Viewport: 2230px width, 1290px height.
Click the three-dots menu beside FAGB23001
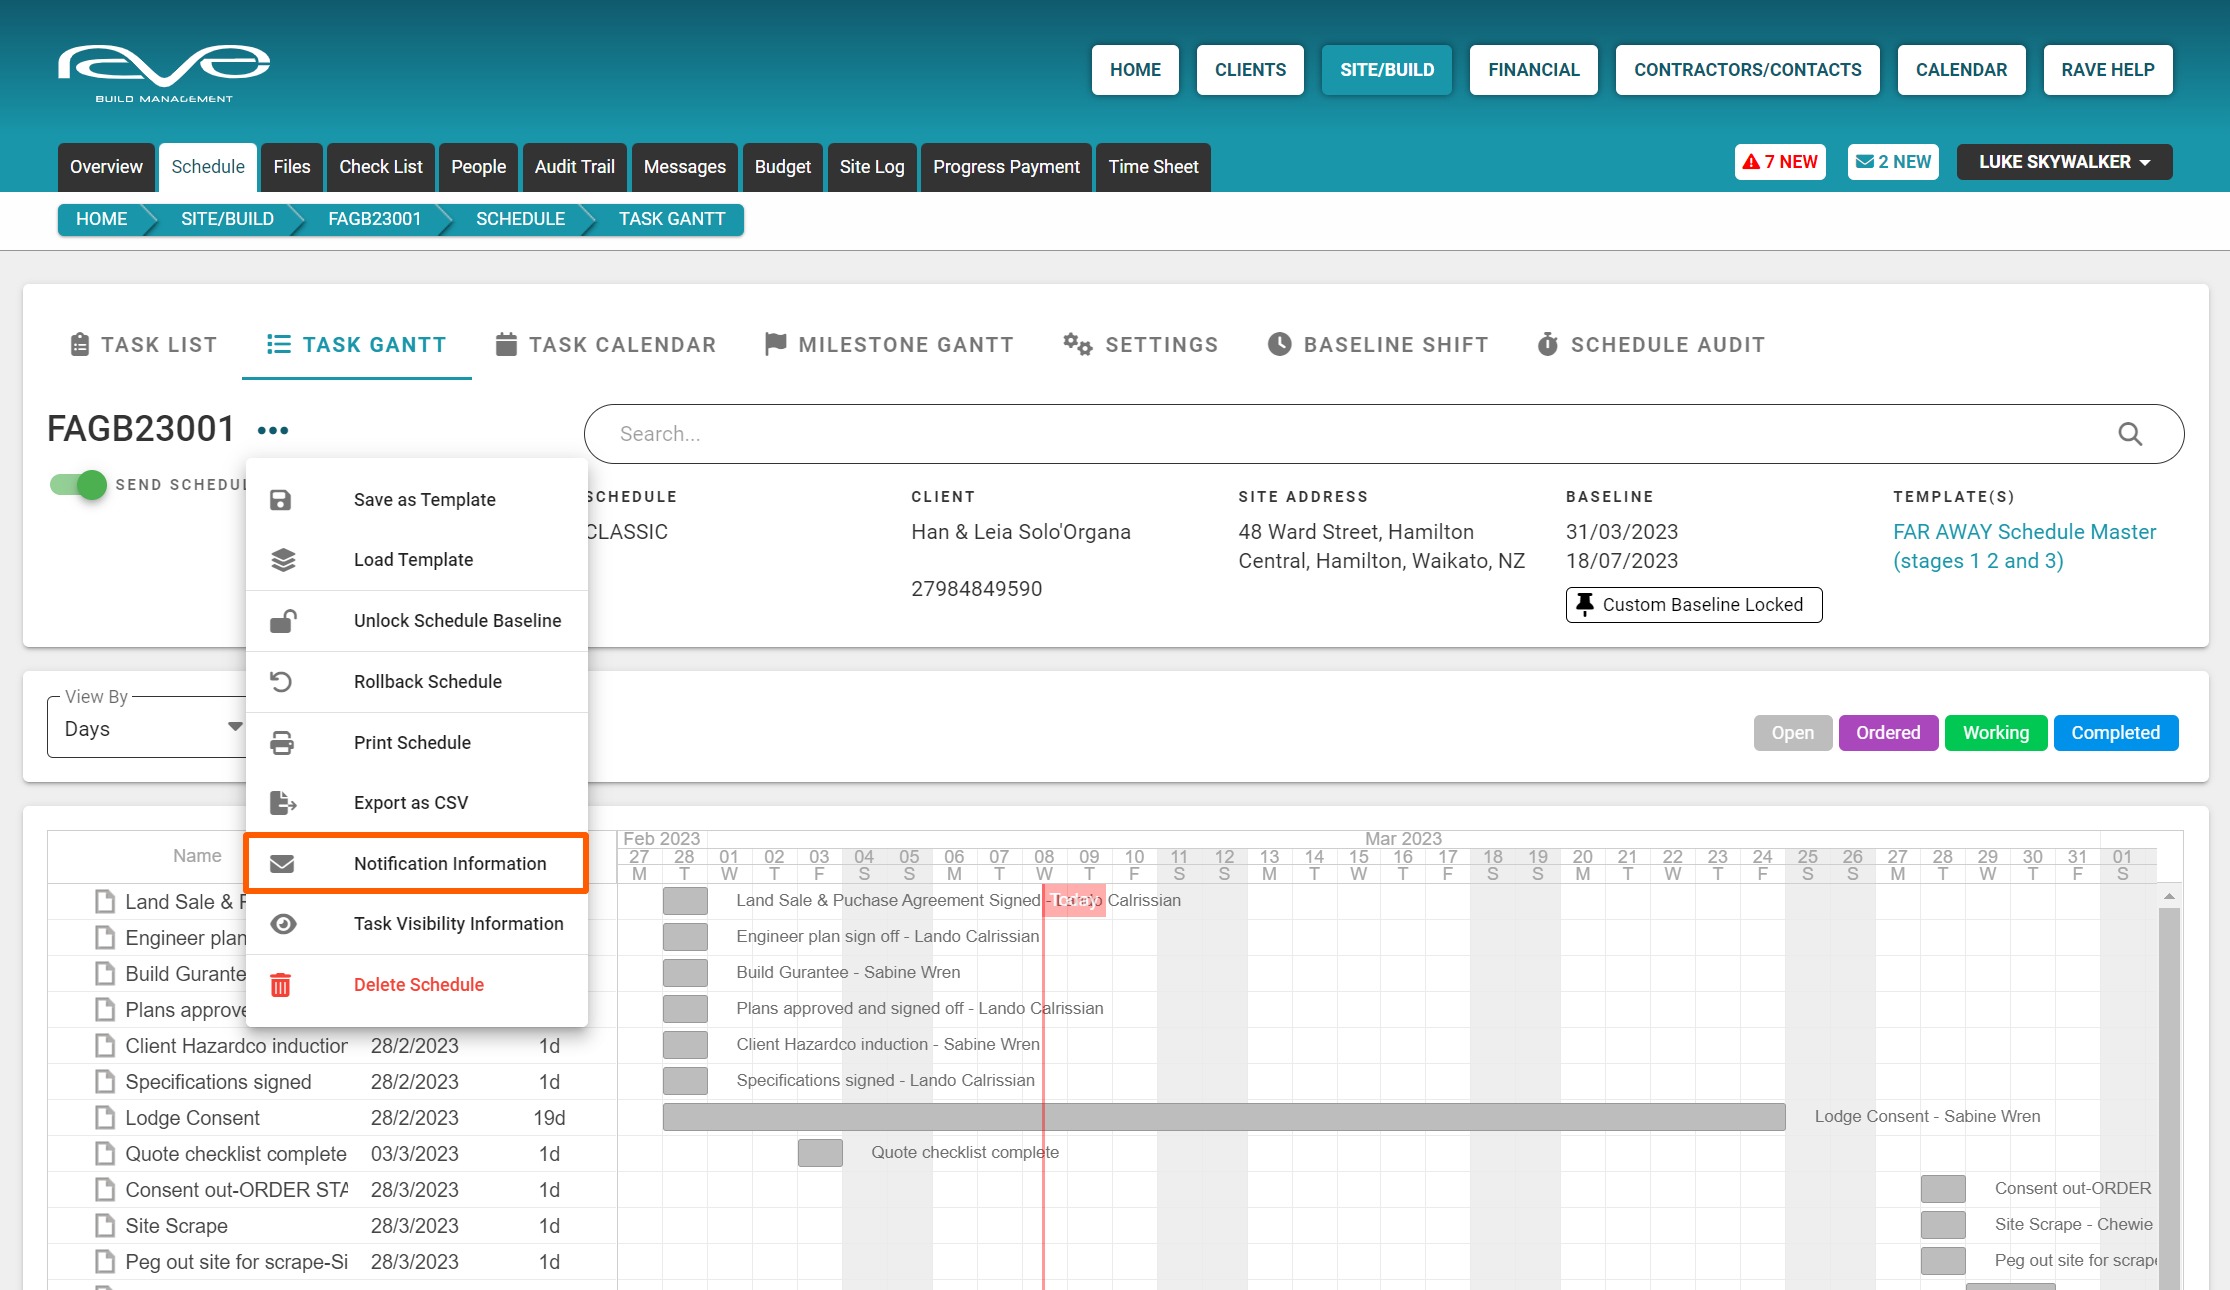[272, 430]
